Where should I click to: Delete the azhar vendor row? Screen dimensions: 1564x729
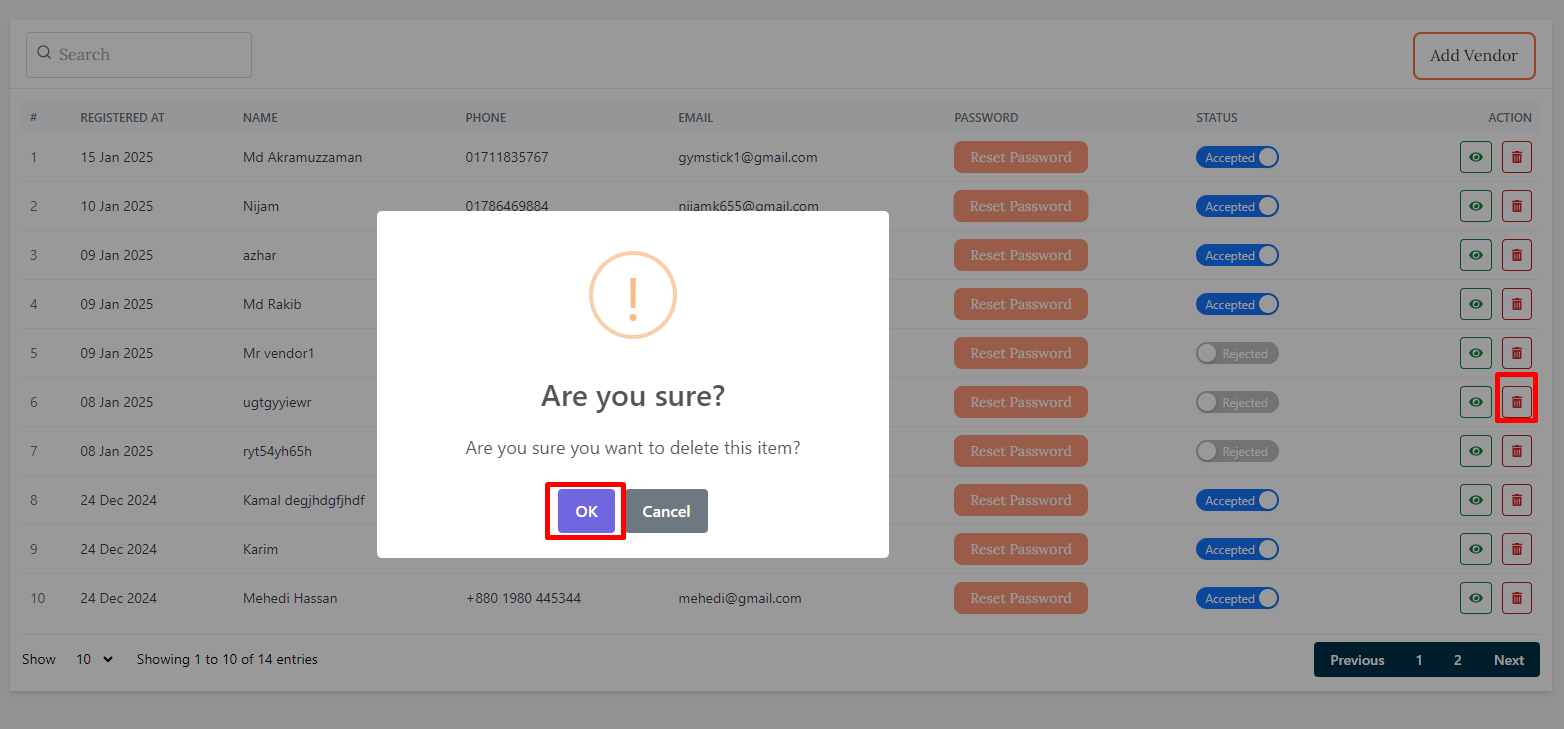[1516, 255]
